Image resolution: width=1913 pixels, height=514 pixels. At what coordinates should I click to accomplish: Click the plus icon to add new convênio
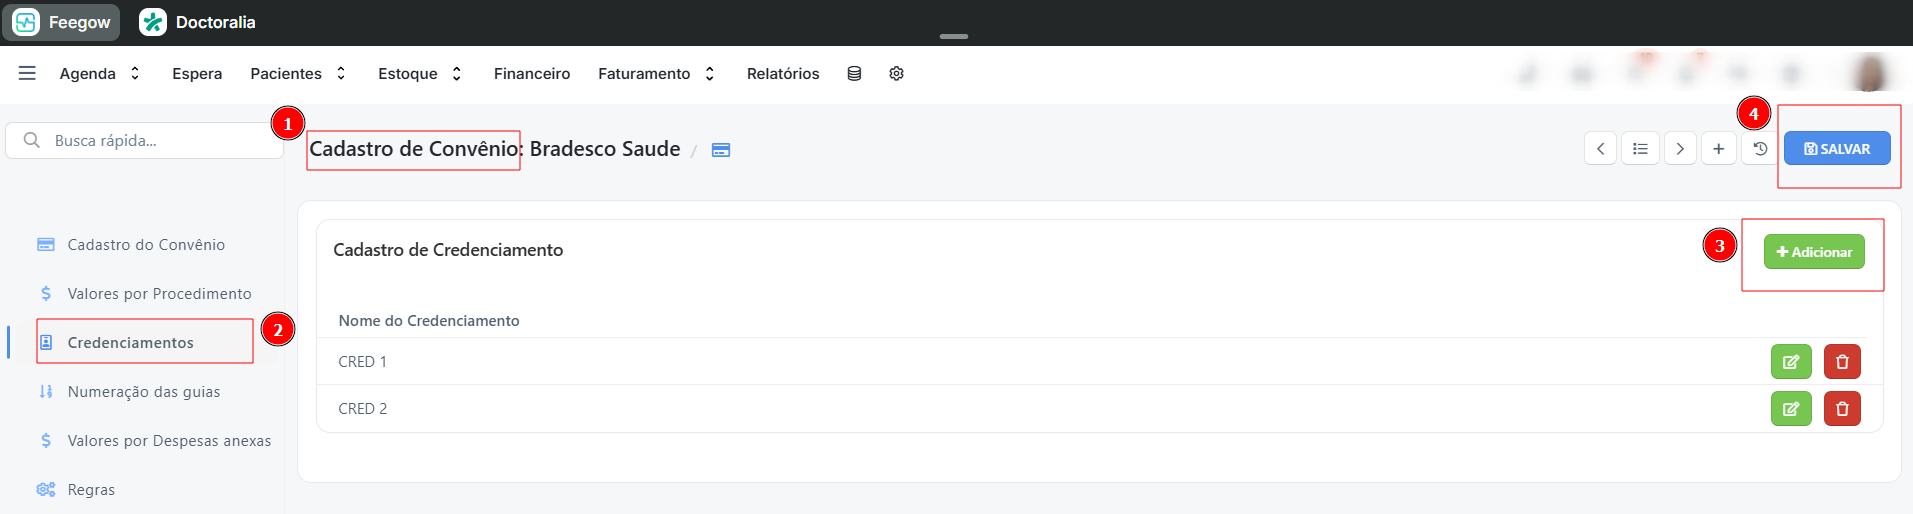click(x=1718, y=149)
